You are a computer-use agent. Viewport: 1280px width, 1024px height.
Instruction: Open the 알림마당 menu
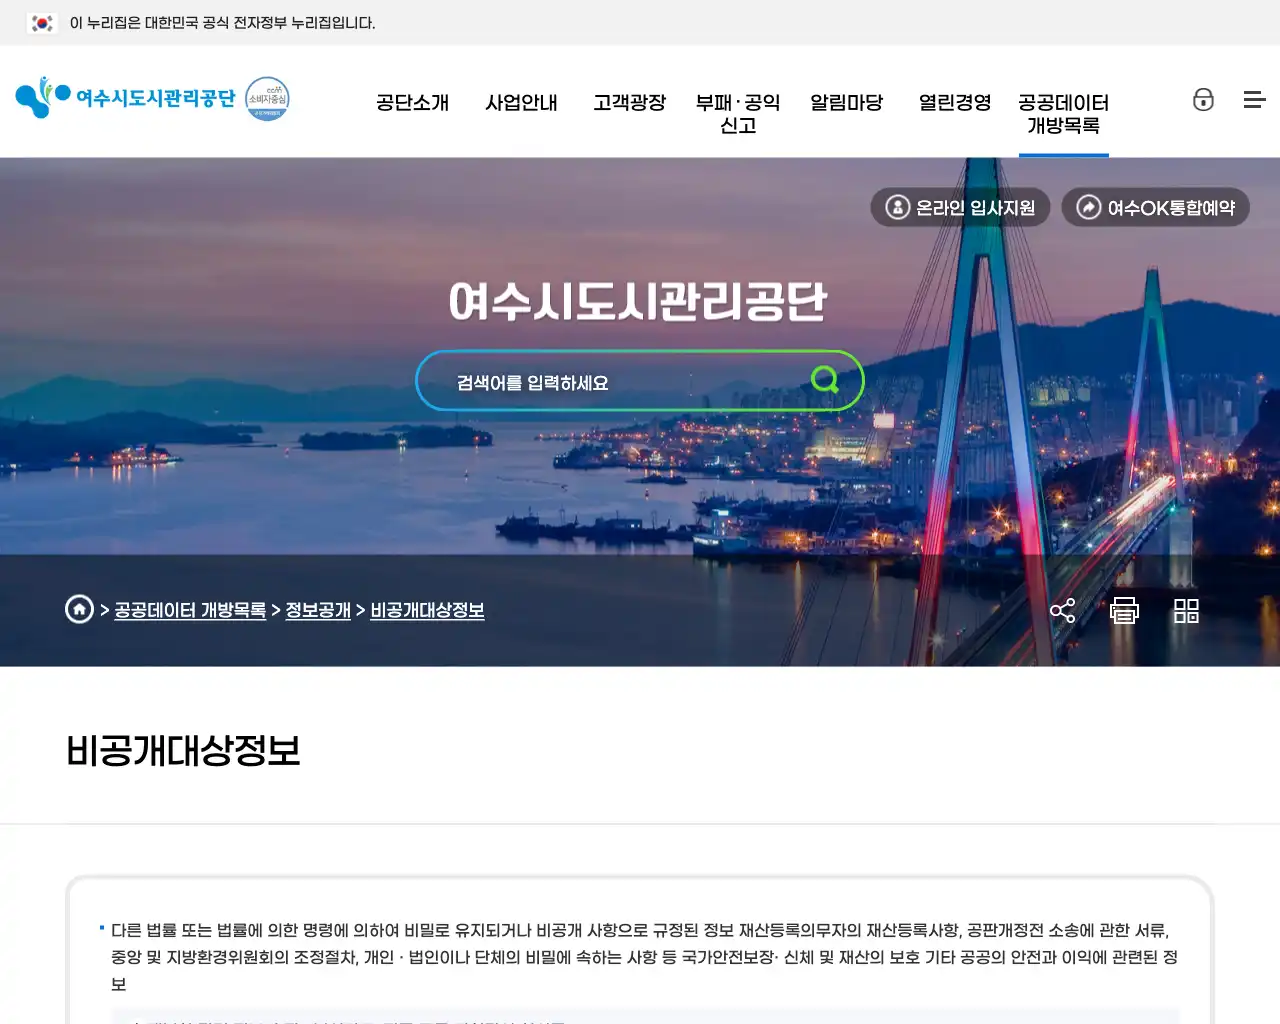(x=846, y=102)
